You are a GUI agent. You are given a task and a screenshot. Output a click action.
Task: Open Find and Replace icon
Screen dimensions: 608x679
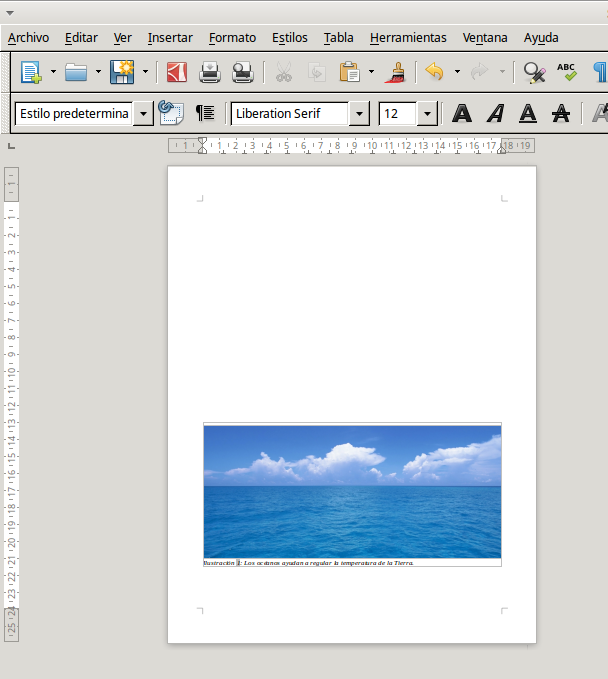tap(534, 72)
